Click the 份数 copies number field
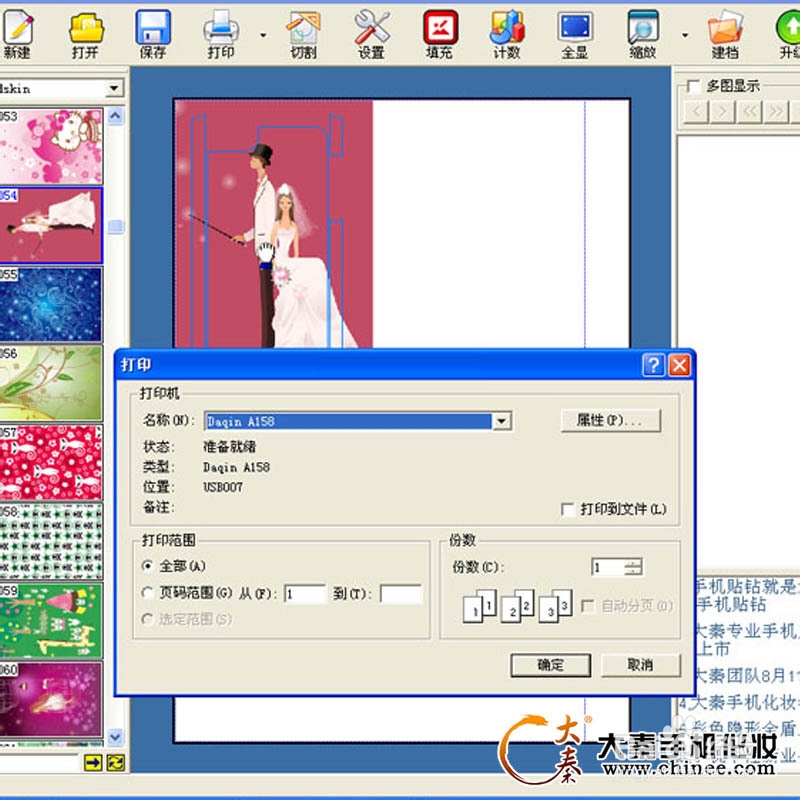The height and width of the screenshot is (800, 800). point(608,567)
